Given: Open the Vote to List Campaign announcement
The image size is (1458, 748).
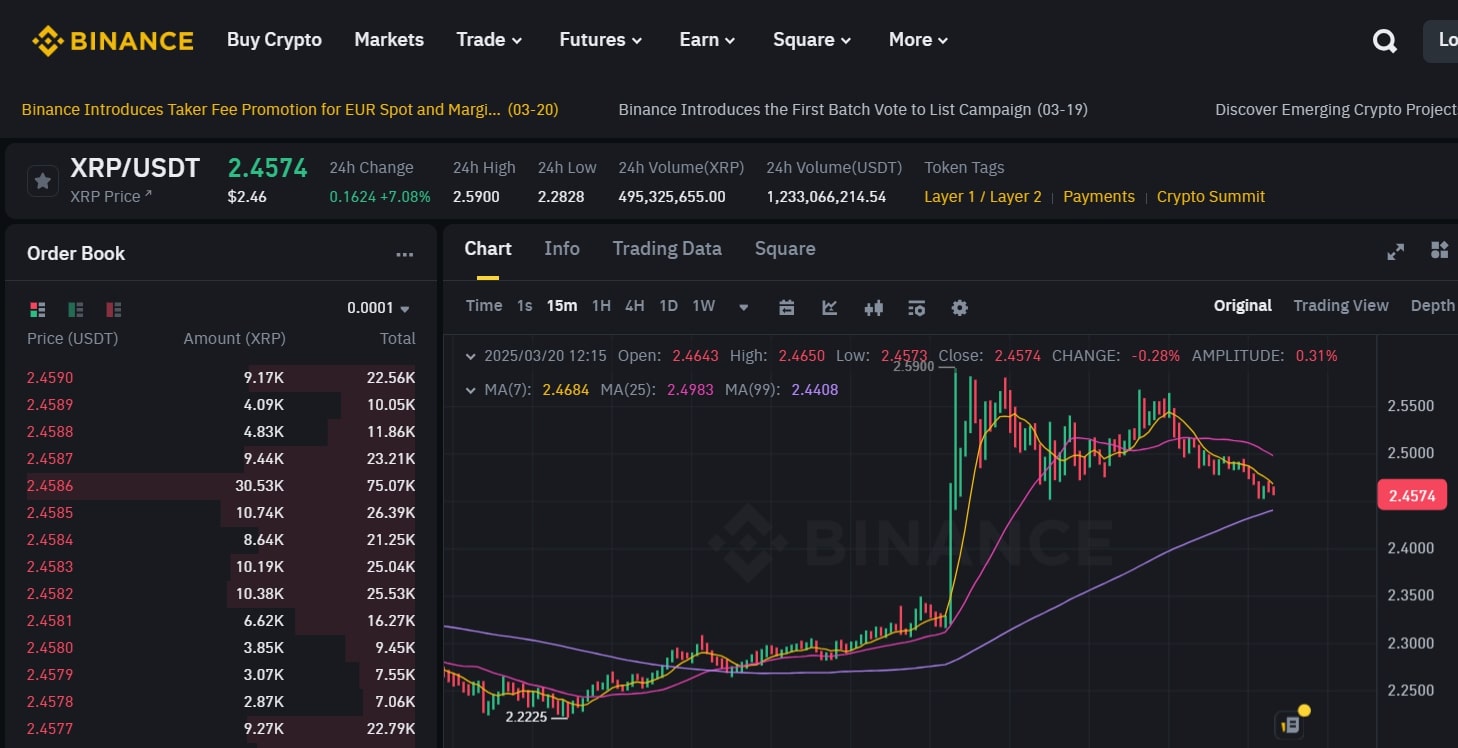Looking at the screenshot, I should coord(853,109).
